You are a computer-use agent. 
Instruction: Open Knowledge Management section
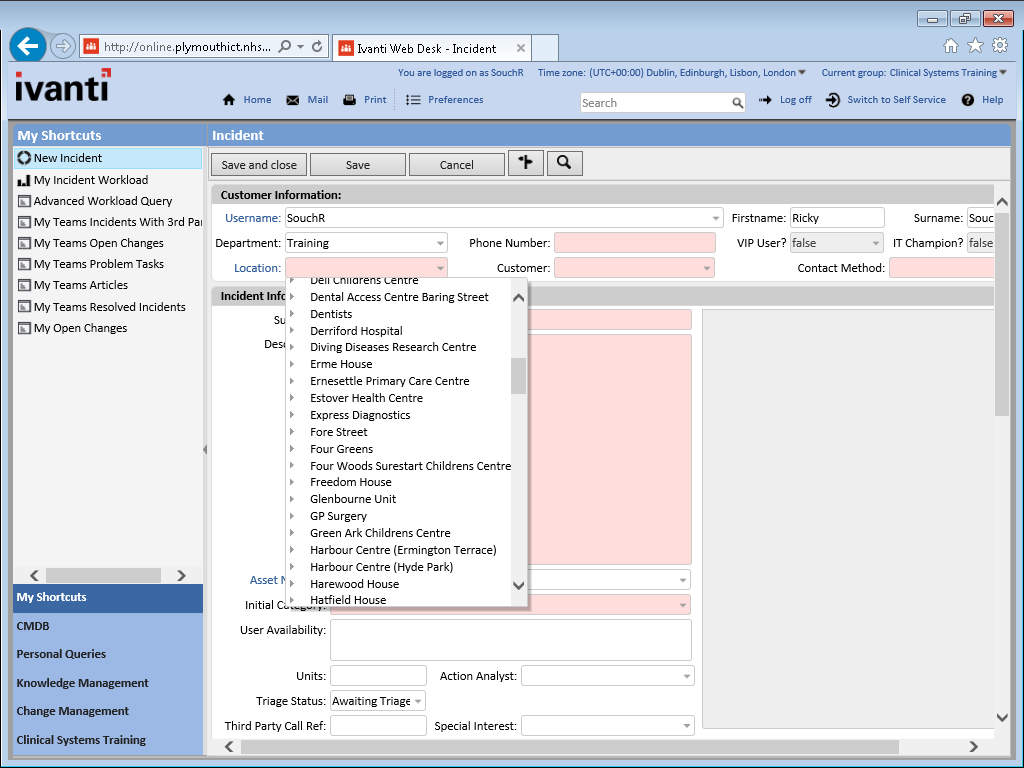click(x=108, y=683)
